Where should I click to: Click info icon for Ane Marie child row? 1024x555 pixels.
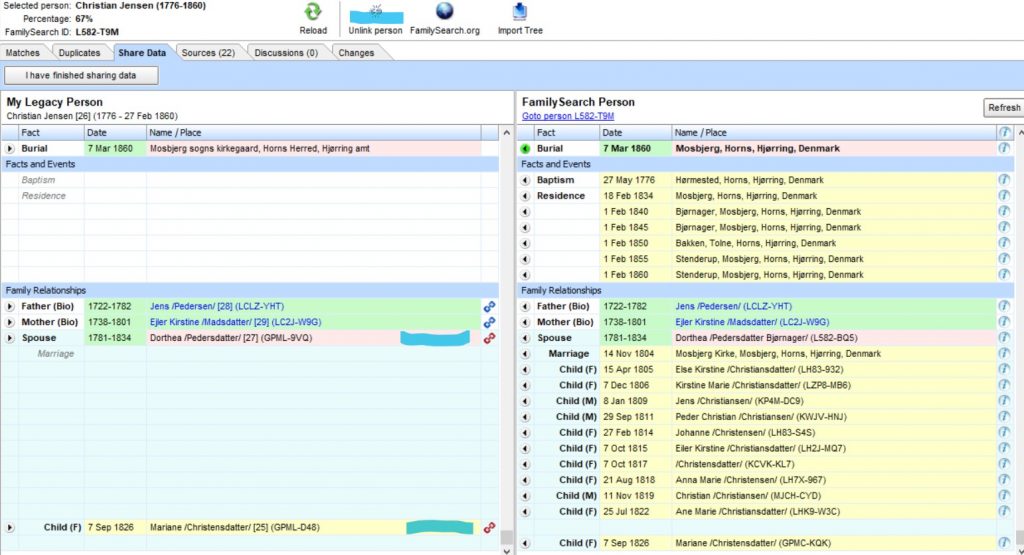tap(1004, 511)
